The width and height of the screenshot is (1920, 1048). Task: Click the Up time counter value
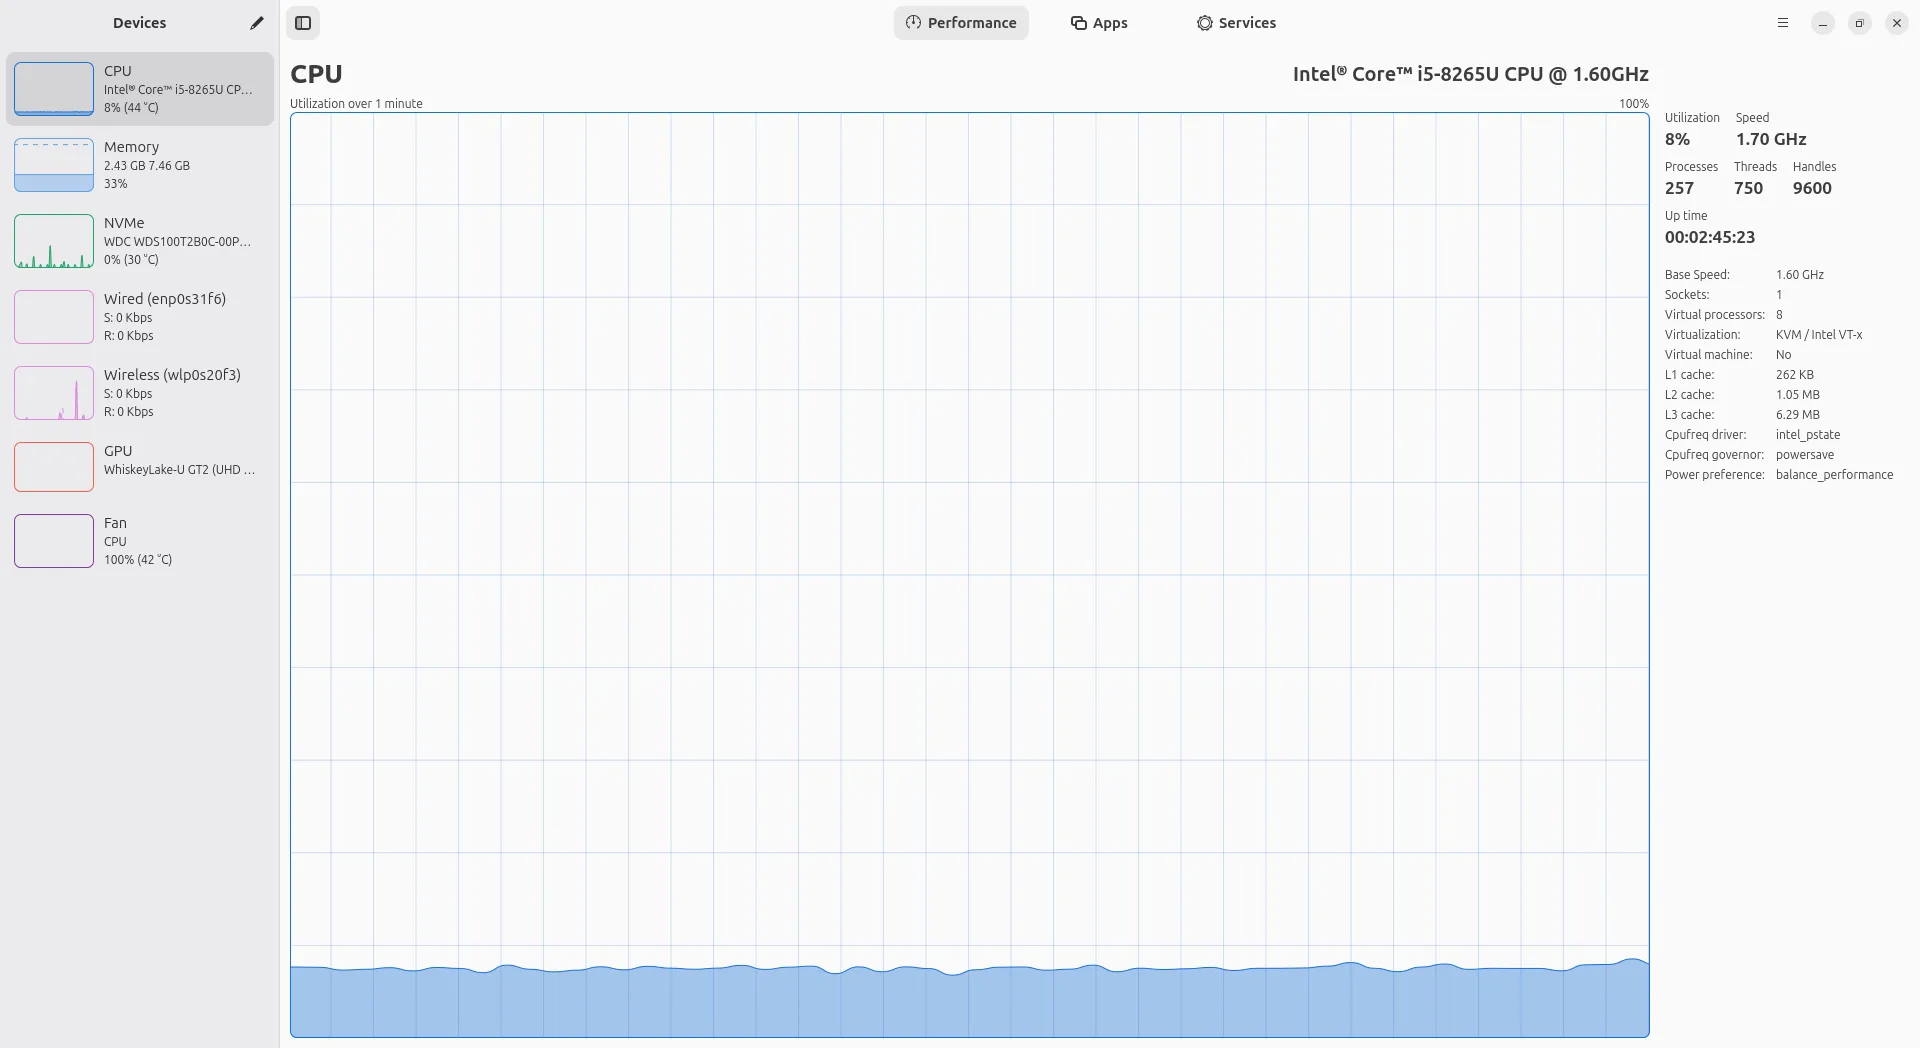point(1709,237)
